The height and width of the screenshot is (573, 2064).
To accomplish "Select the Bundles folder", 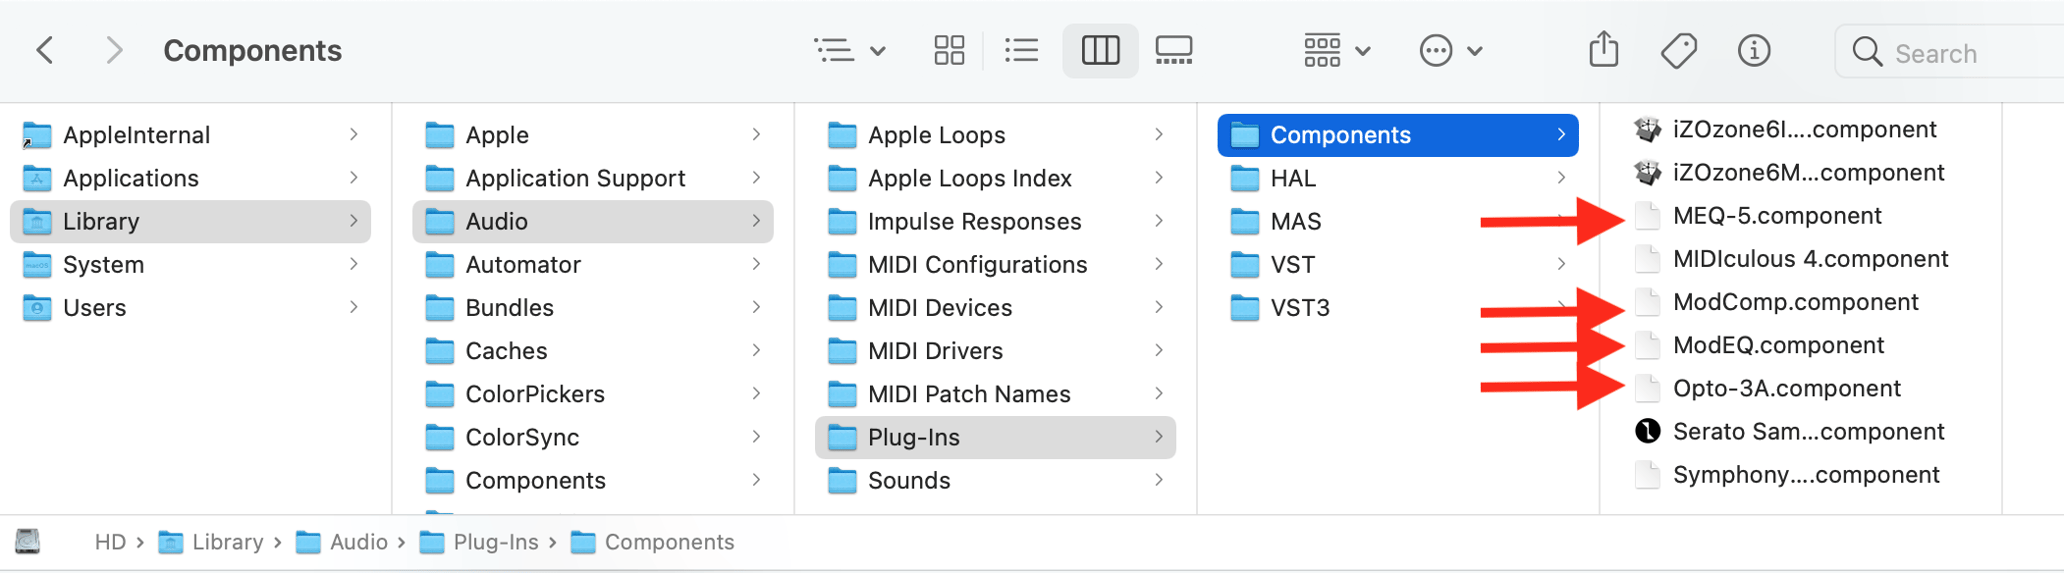I will point(592,307).
